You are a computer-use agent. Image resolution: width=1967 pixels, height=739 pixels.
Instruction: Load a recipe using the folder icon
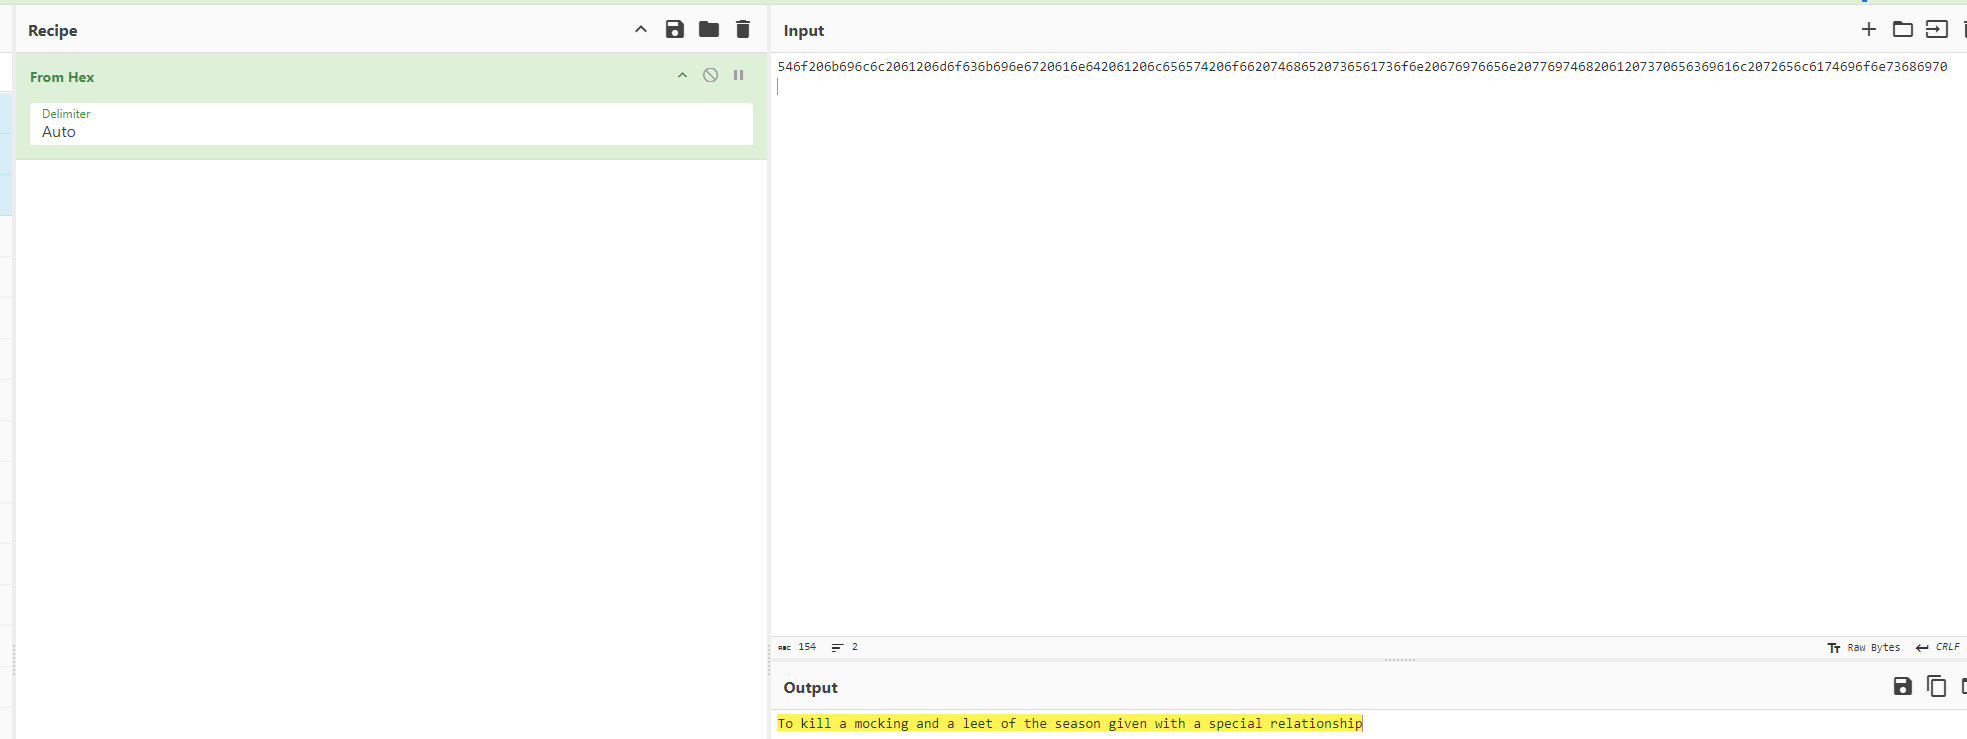(709, 30)
